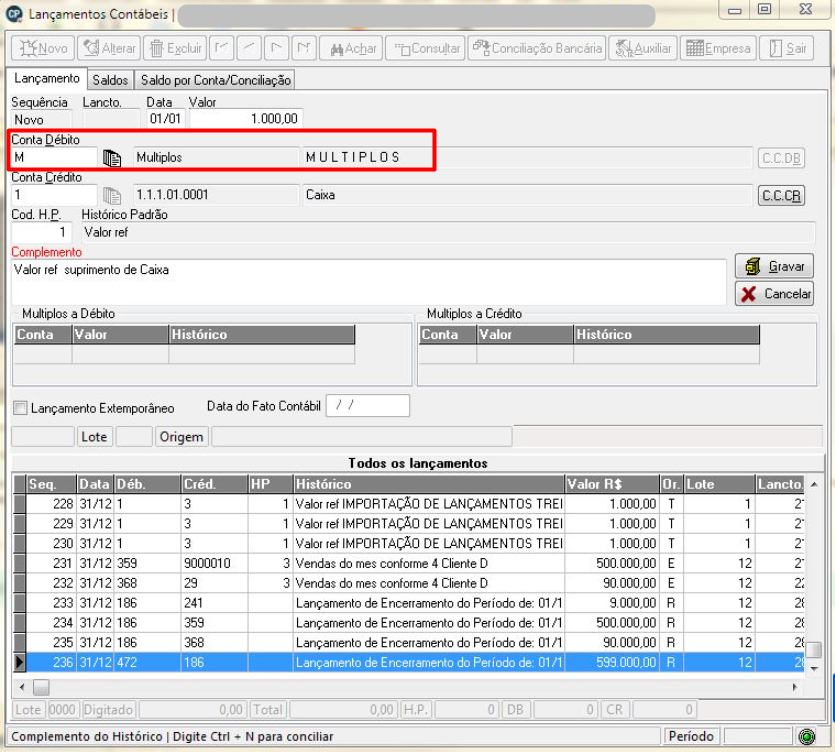Open the Conta Débito account lookup icon
Viewport: 835px width, 752px height.
click(112, 158)
